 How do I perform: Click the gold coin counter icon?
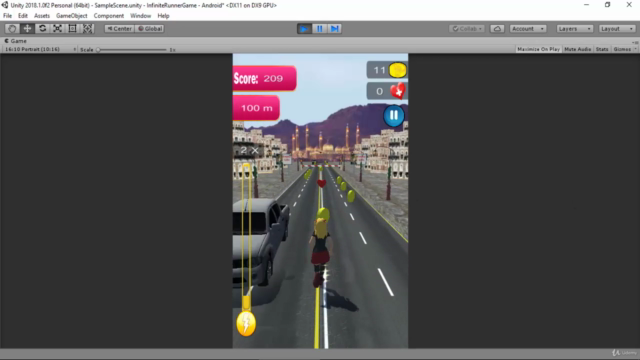tap(398, 70)
